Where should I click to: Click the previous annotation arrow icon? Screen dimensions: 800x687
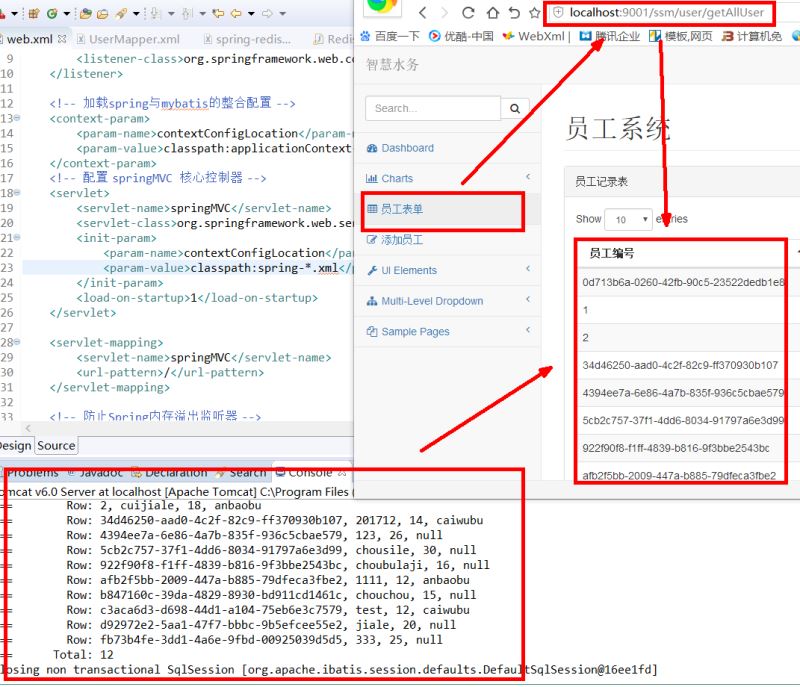coord(187,13)
